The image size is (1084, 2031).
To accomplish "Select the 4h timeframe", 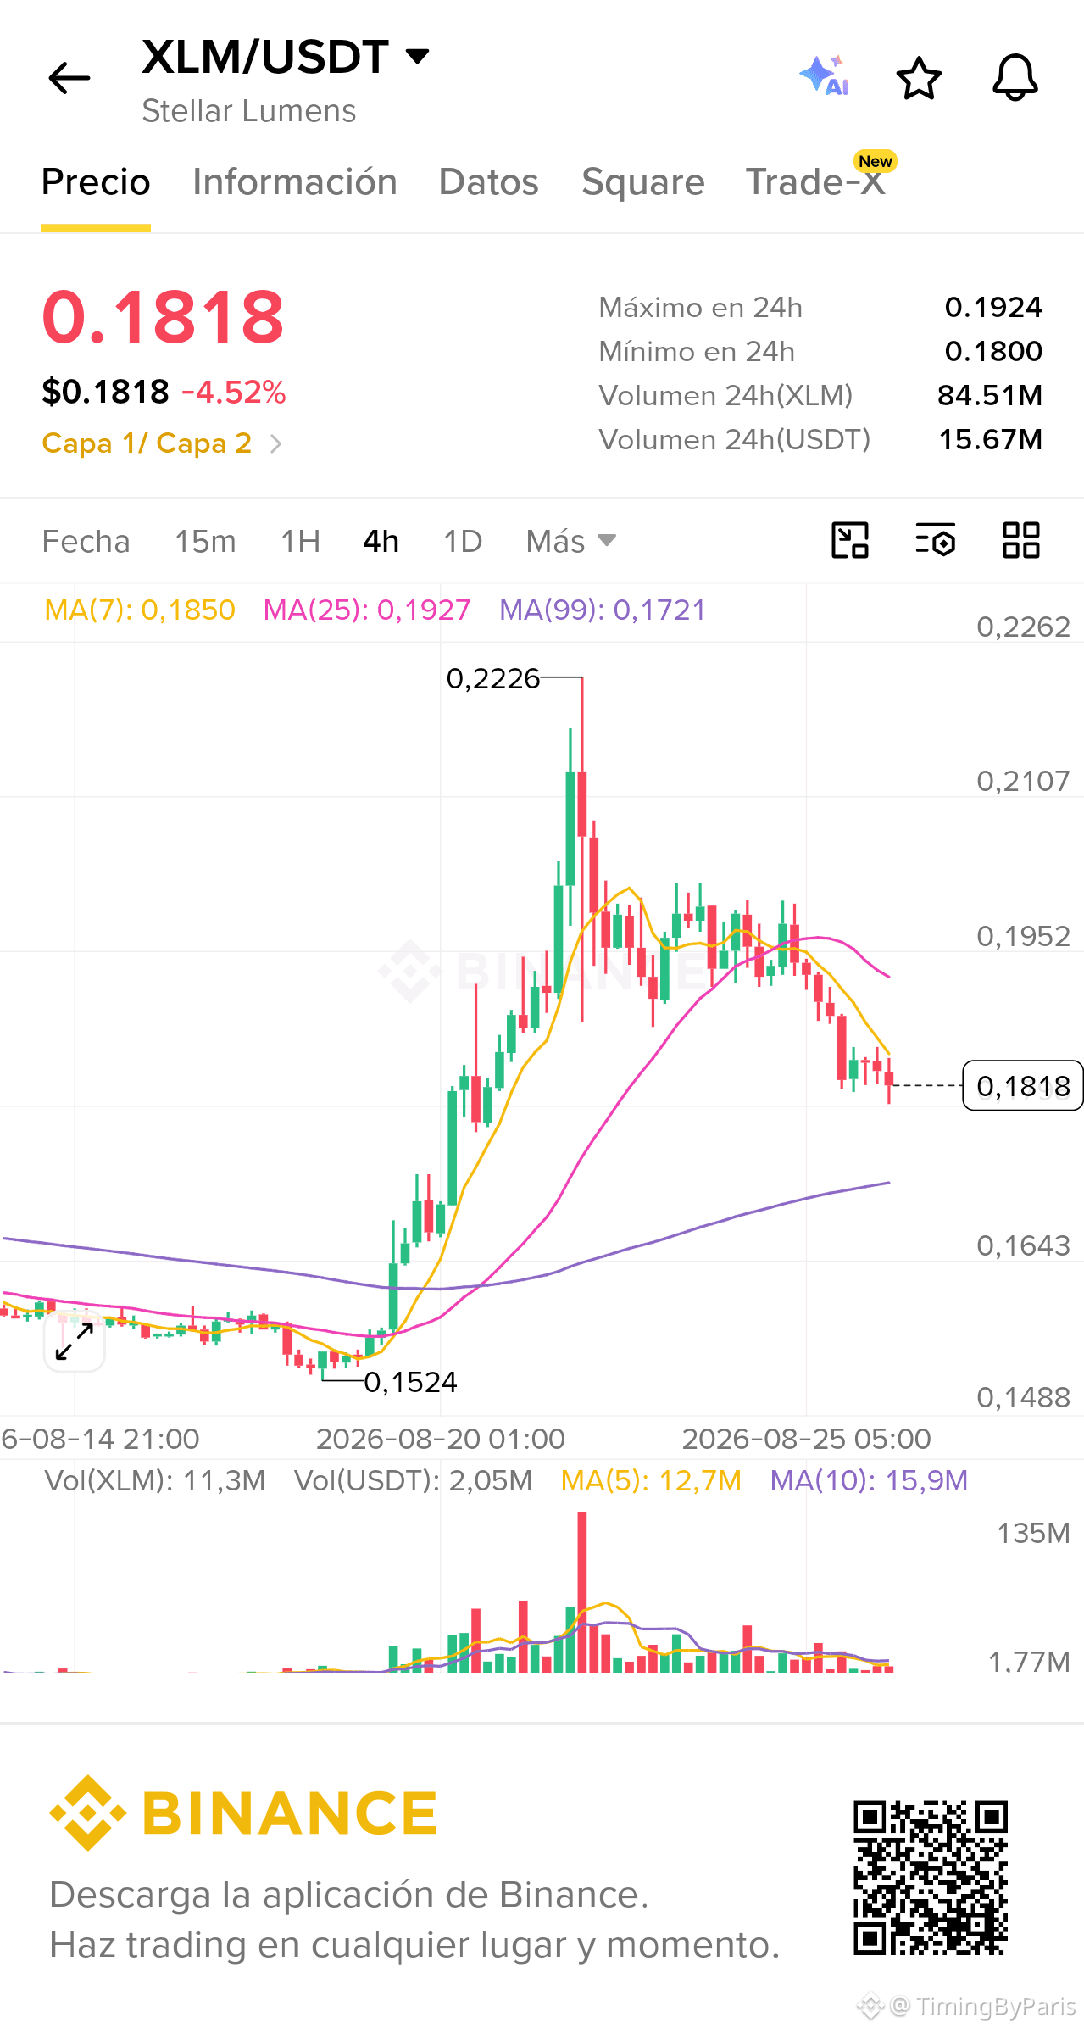I will pos(381,541).
